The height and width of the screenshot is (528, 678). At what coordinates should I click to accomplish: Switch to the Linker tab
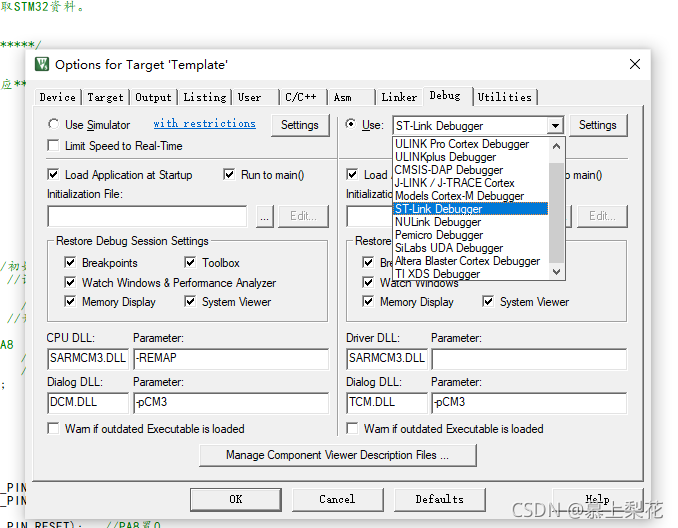[399, 97]
